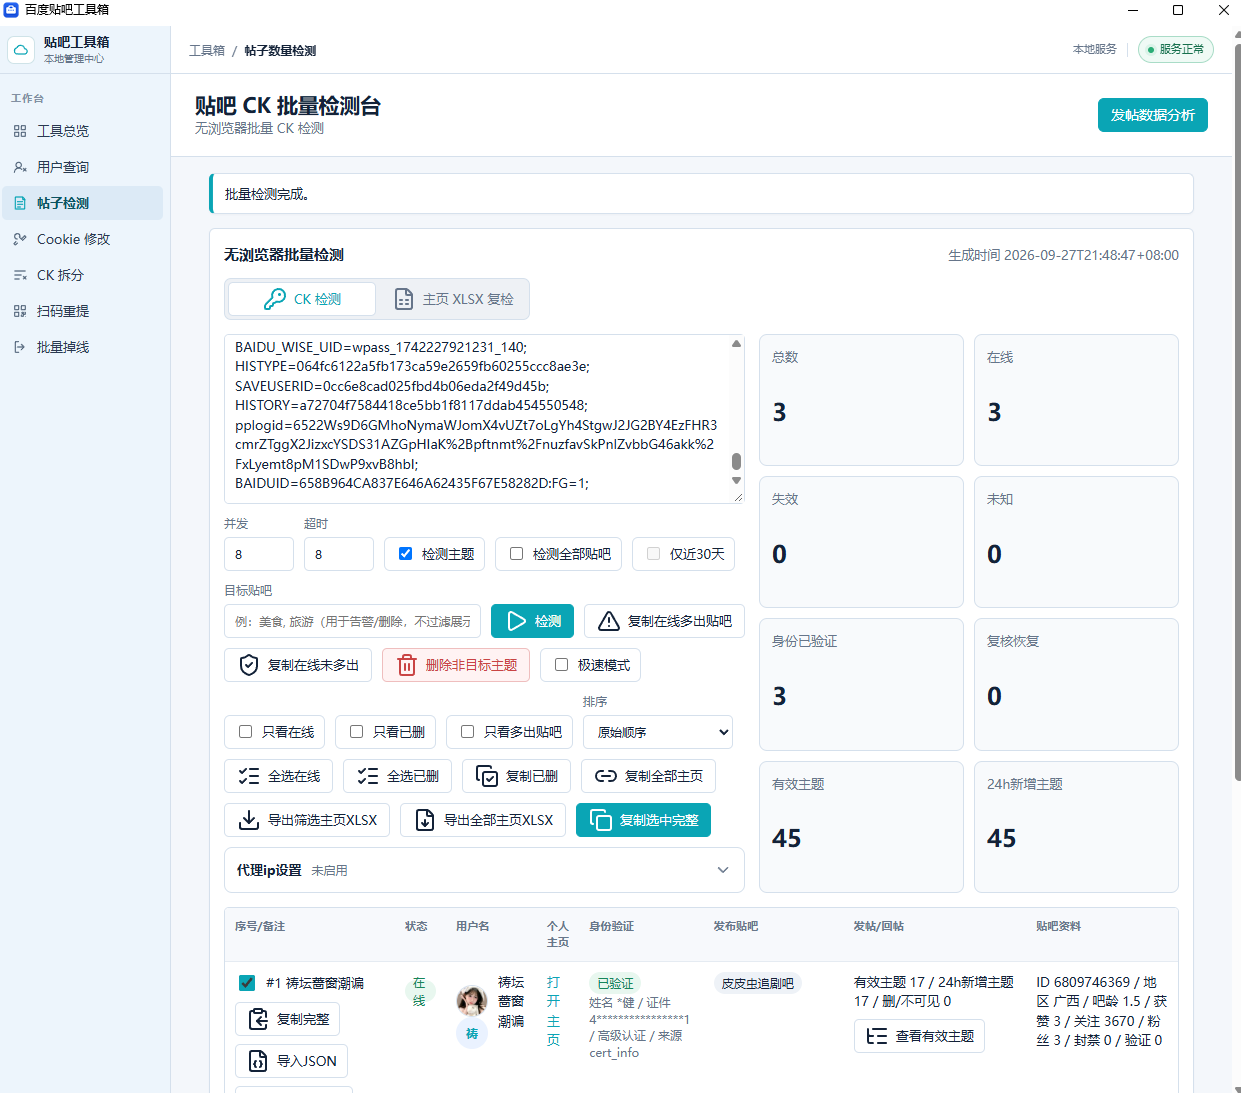Image resolution: width=1241 pixels, height=1093 pixels.
Task: Click the shield check icon for 复制在线未多出
Action: [x=249, y=665]
